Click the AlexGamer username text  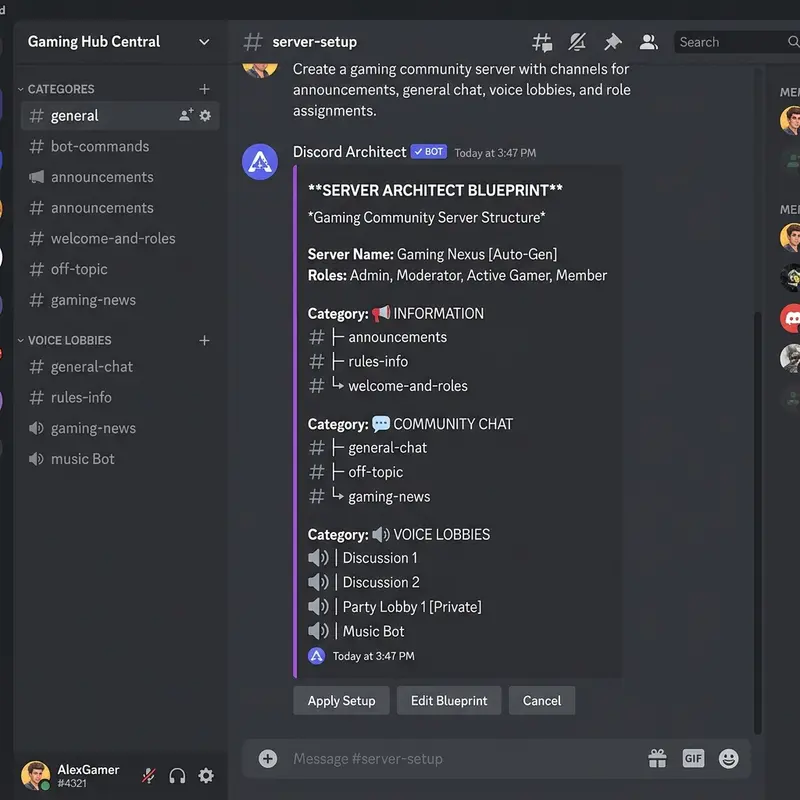coord(88,769)
